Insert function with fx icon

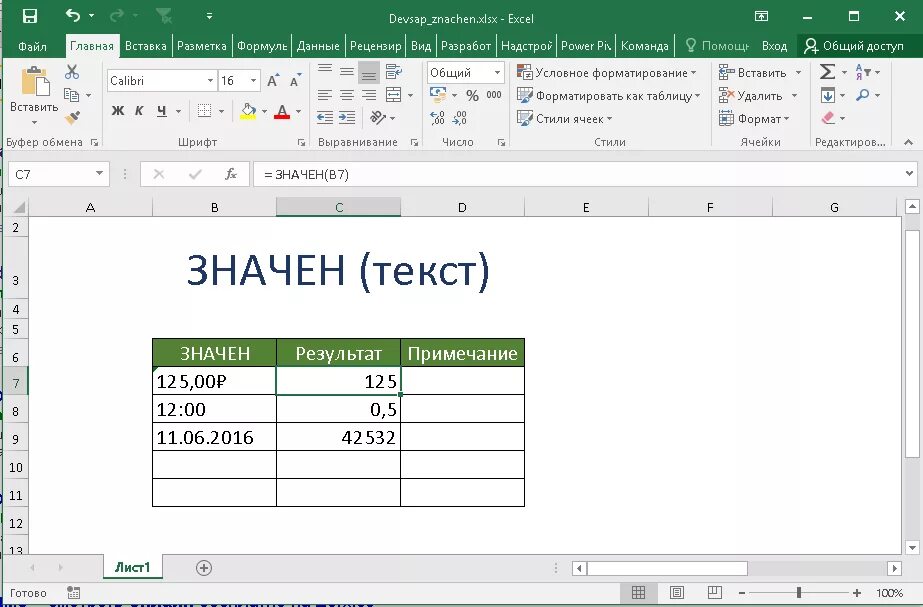pos(231,174)
